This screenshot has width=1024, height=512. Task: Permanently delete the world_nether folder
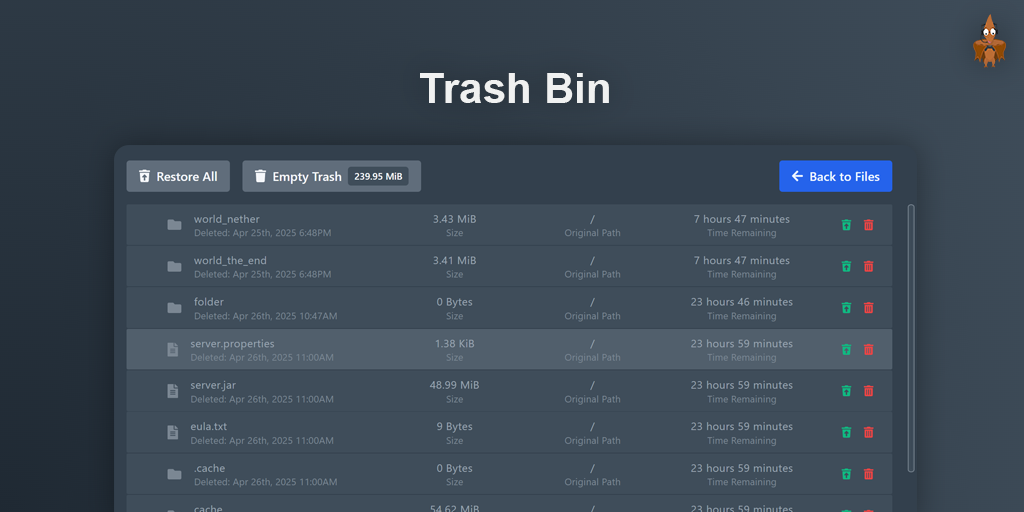(869, 225)
